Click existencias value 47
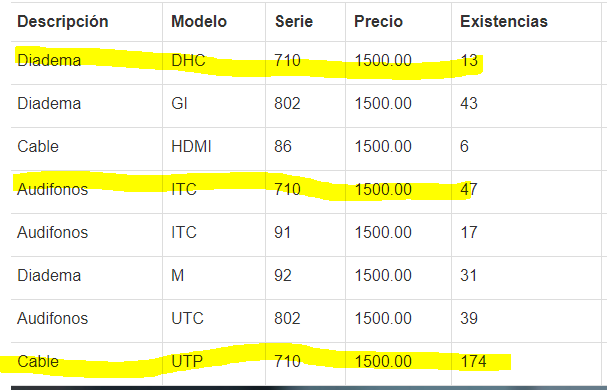The image size is (607, 390). coord(469,189)
